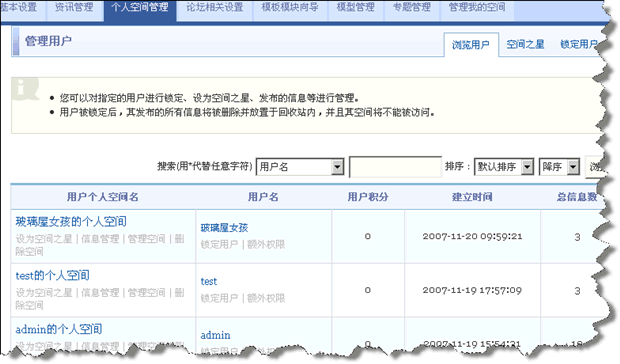Click 总信息数 column header
Image resolution: width=620 pixels, height=364 pixels.
tap(577, 197)
